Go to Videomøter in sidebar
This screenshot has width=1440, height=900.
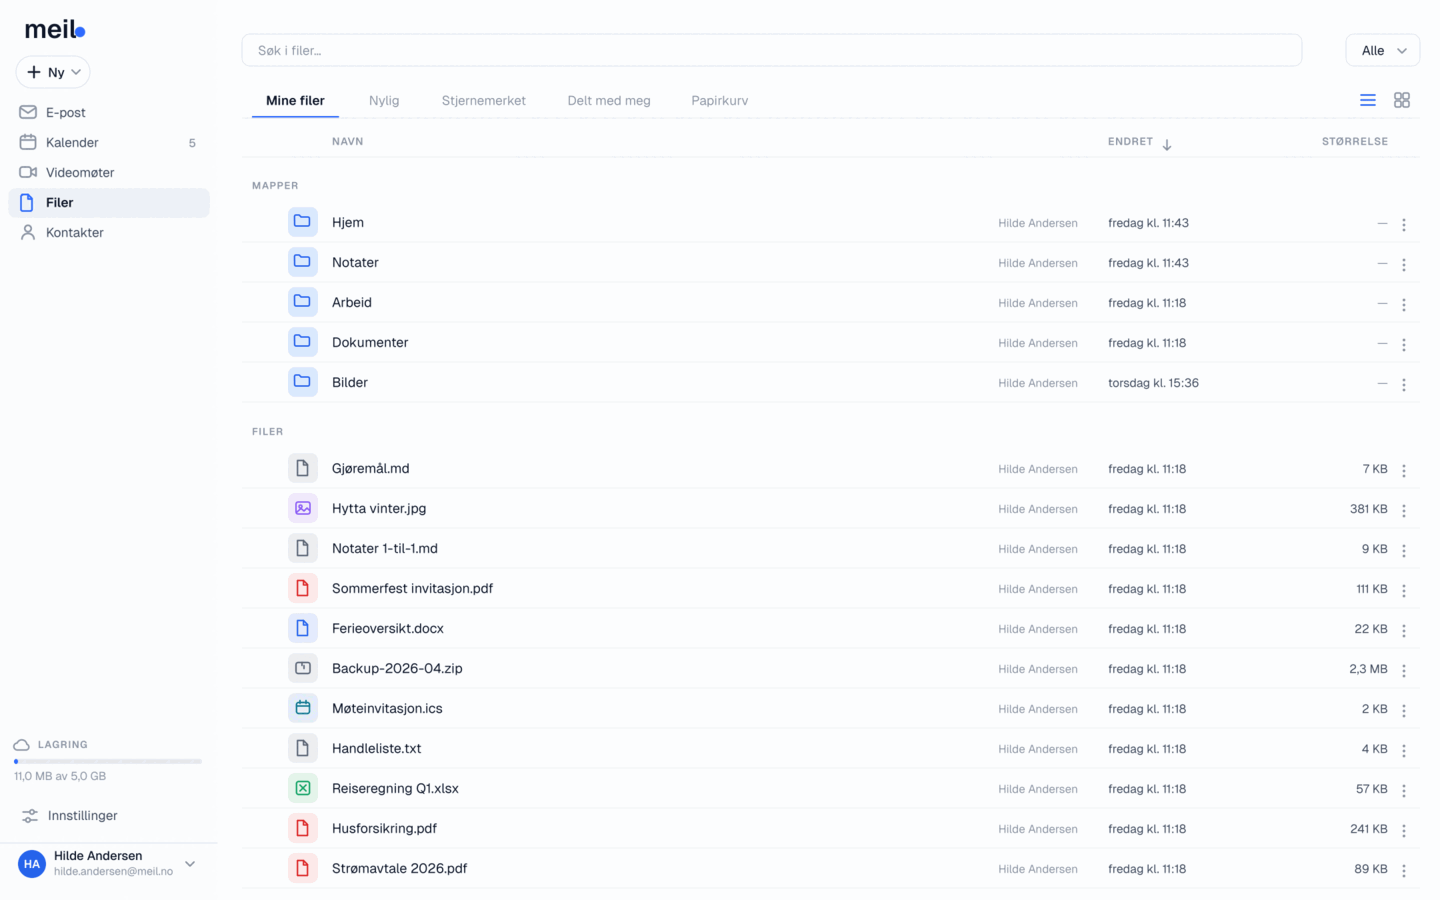pos(109,172)
